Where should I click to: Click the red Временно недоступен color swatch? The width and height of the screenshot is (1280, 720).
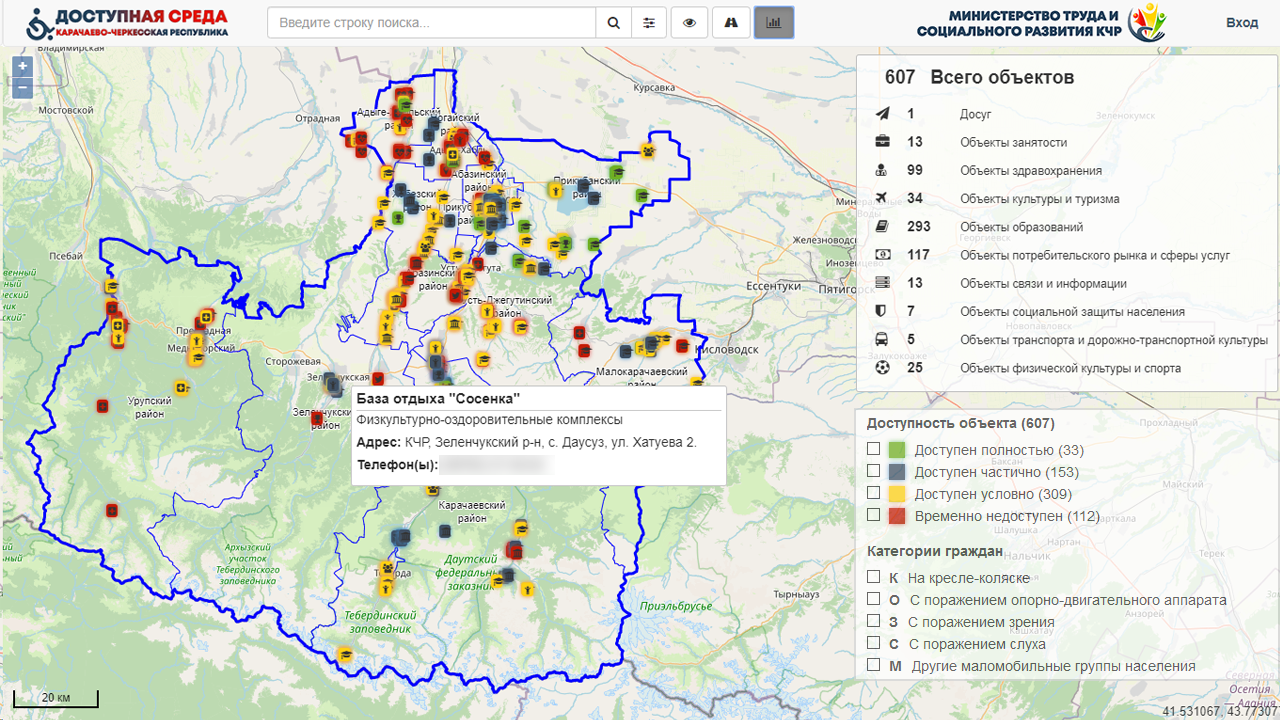click(897, 516)
